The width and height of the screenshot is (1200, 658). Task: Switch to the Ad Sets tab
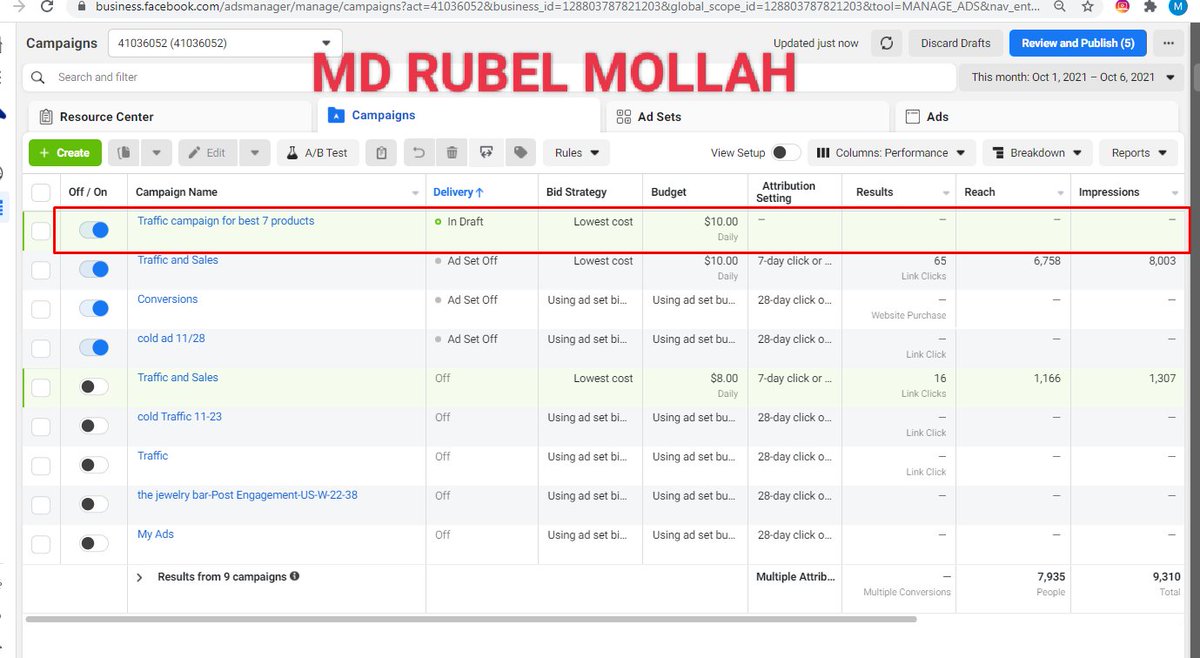coord(747,116)
